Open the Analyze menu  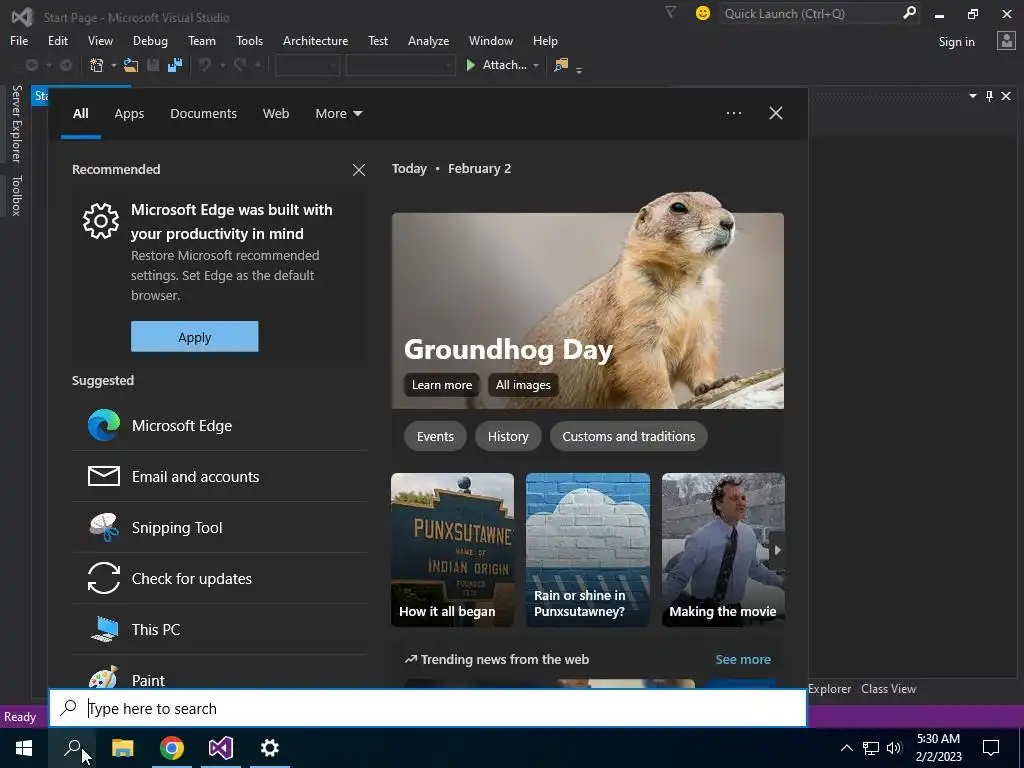[428, 40]
